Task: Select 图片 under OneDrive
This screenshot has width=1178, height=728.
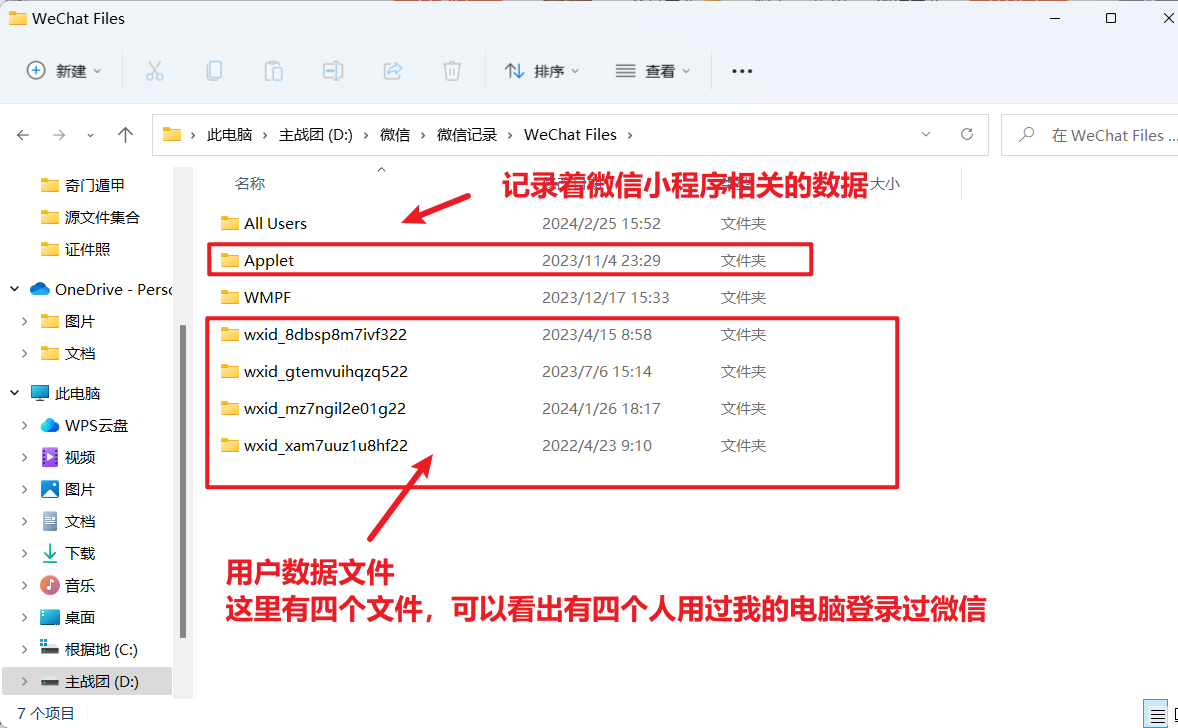Action: point(79,321)
